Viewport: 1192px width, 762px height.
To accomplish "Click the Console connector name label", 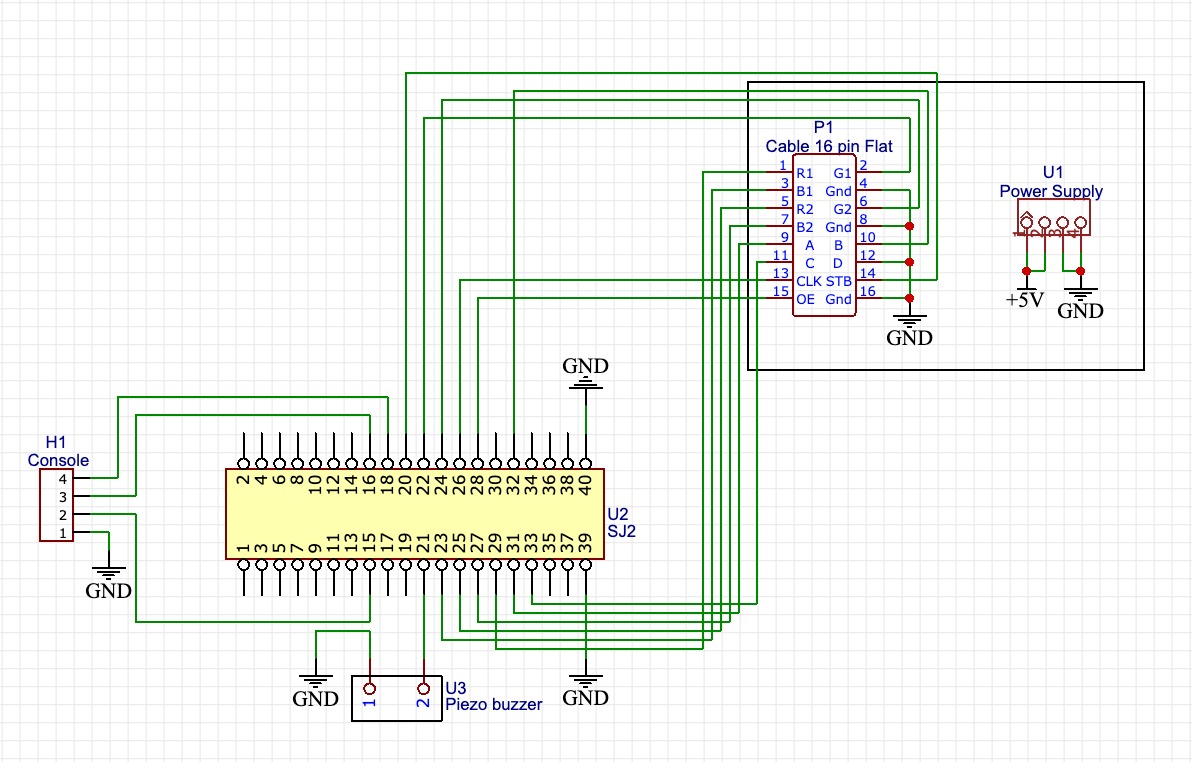I will 59,460.
